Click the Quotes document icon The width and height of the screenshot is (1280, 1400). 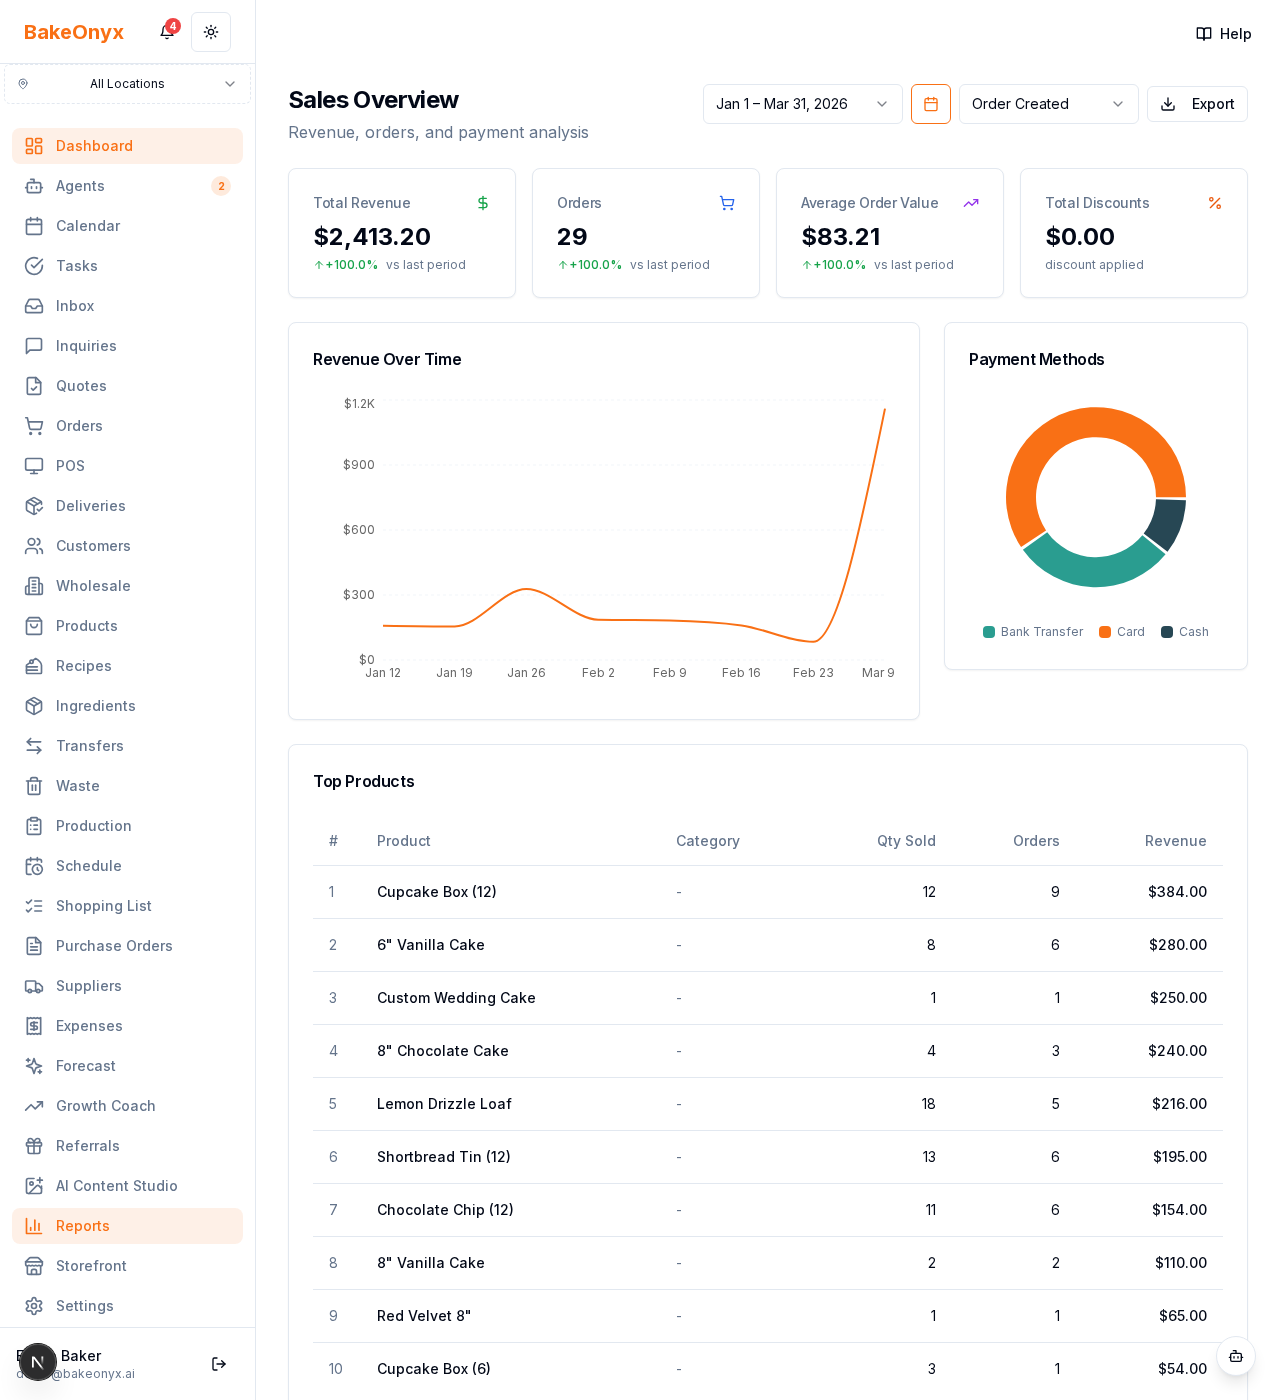coord(34,386)
